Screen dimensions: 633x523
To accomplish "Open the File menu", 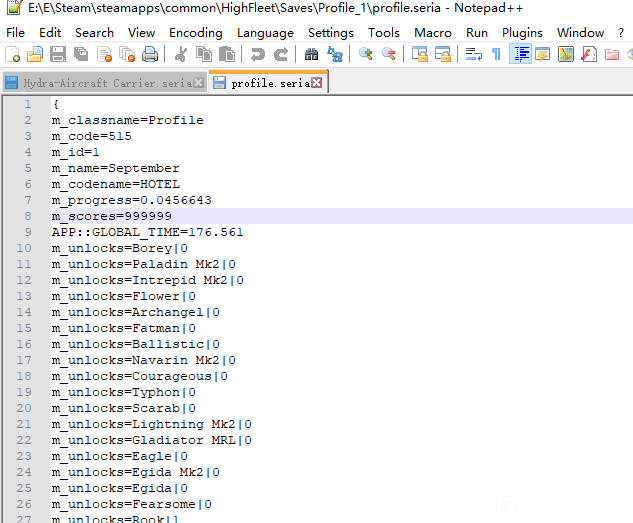I will click(x=15, y=33).
